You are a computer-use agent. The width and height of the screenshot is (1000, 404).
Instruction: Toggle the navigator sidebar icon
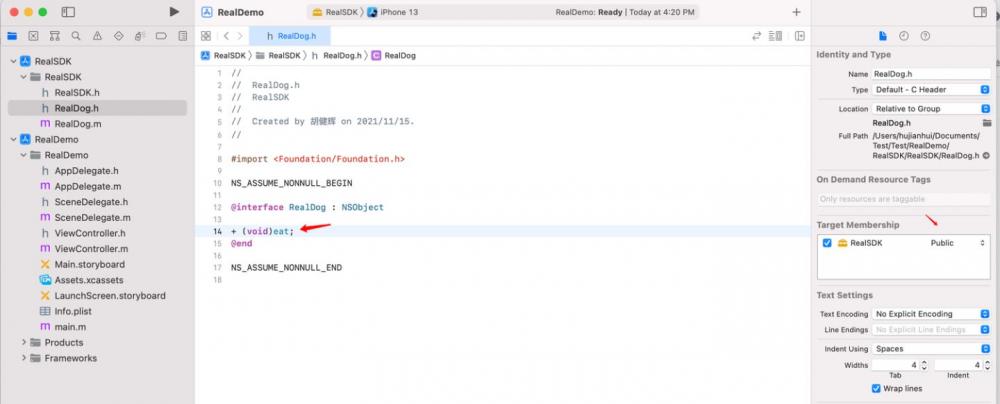click(68, 11)
